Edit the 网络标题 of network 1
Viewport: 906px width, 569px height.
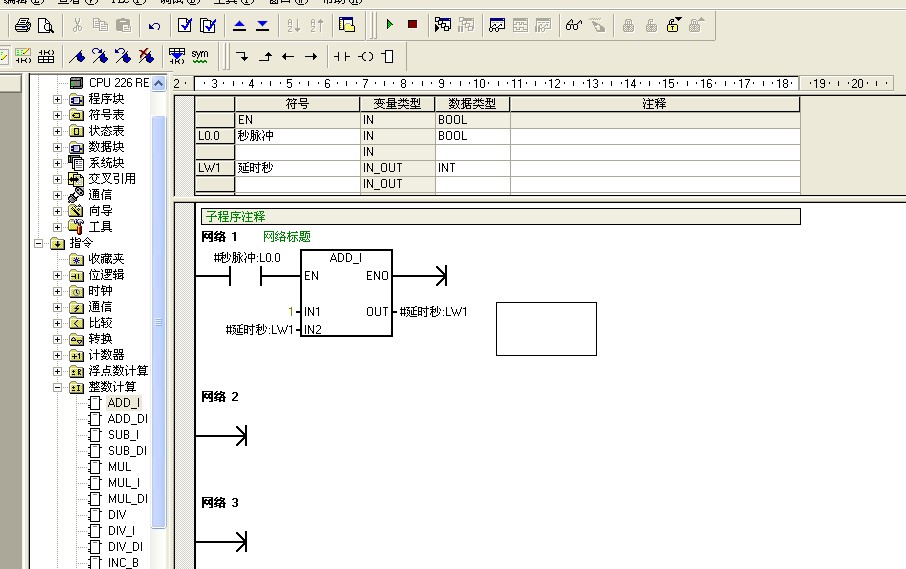tap(287, 236)
